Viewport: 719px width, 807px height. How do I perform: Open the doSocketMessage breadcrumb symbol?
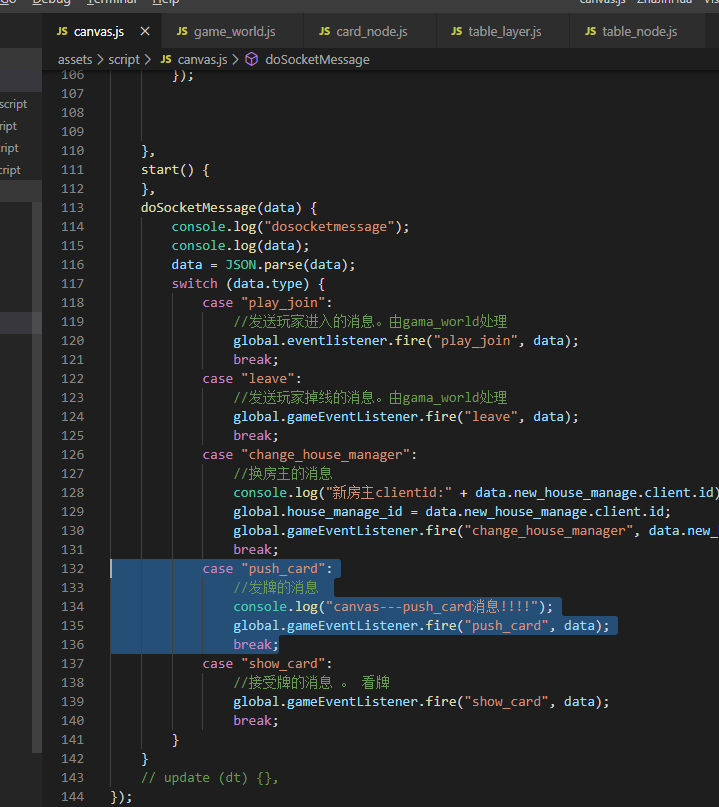[318, 60]
